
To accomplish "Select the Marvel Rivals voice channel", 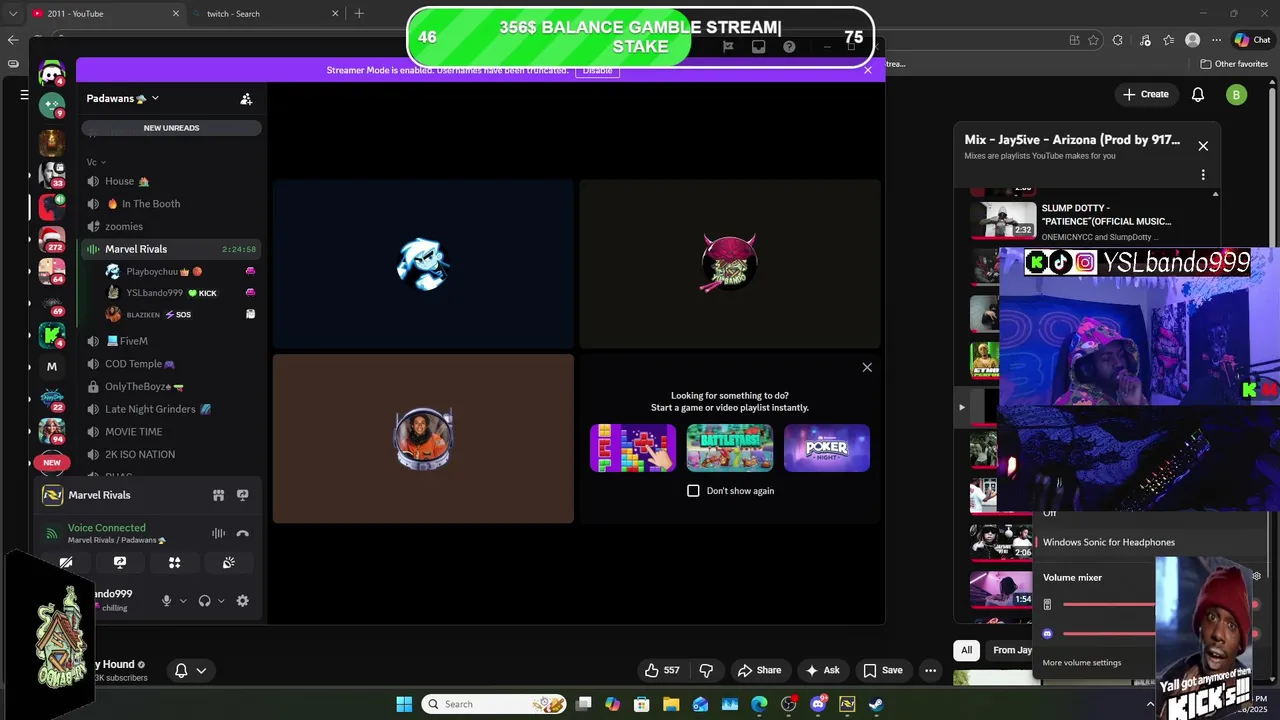I will pyautogui.click(x=170, y=249).
